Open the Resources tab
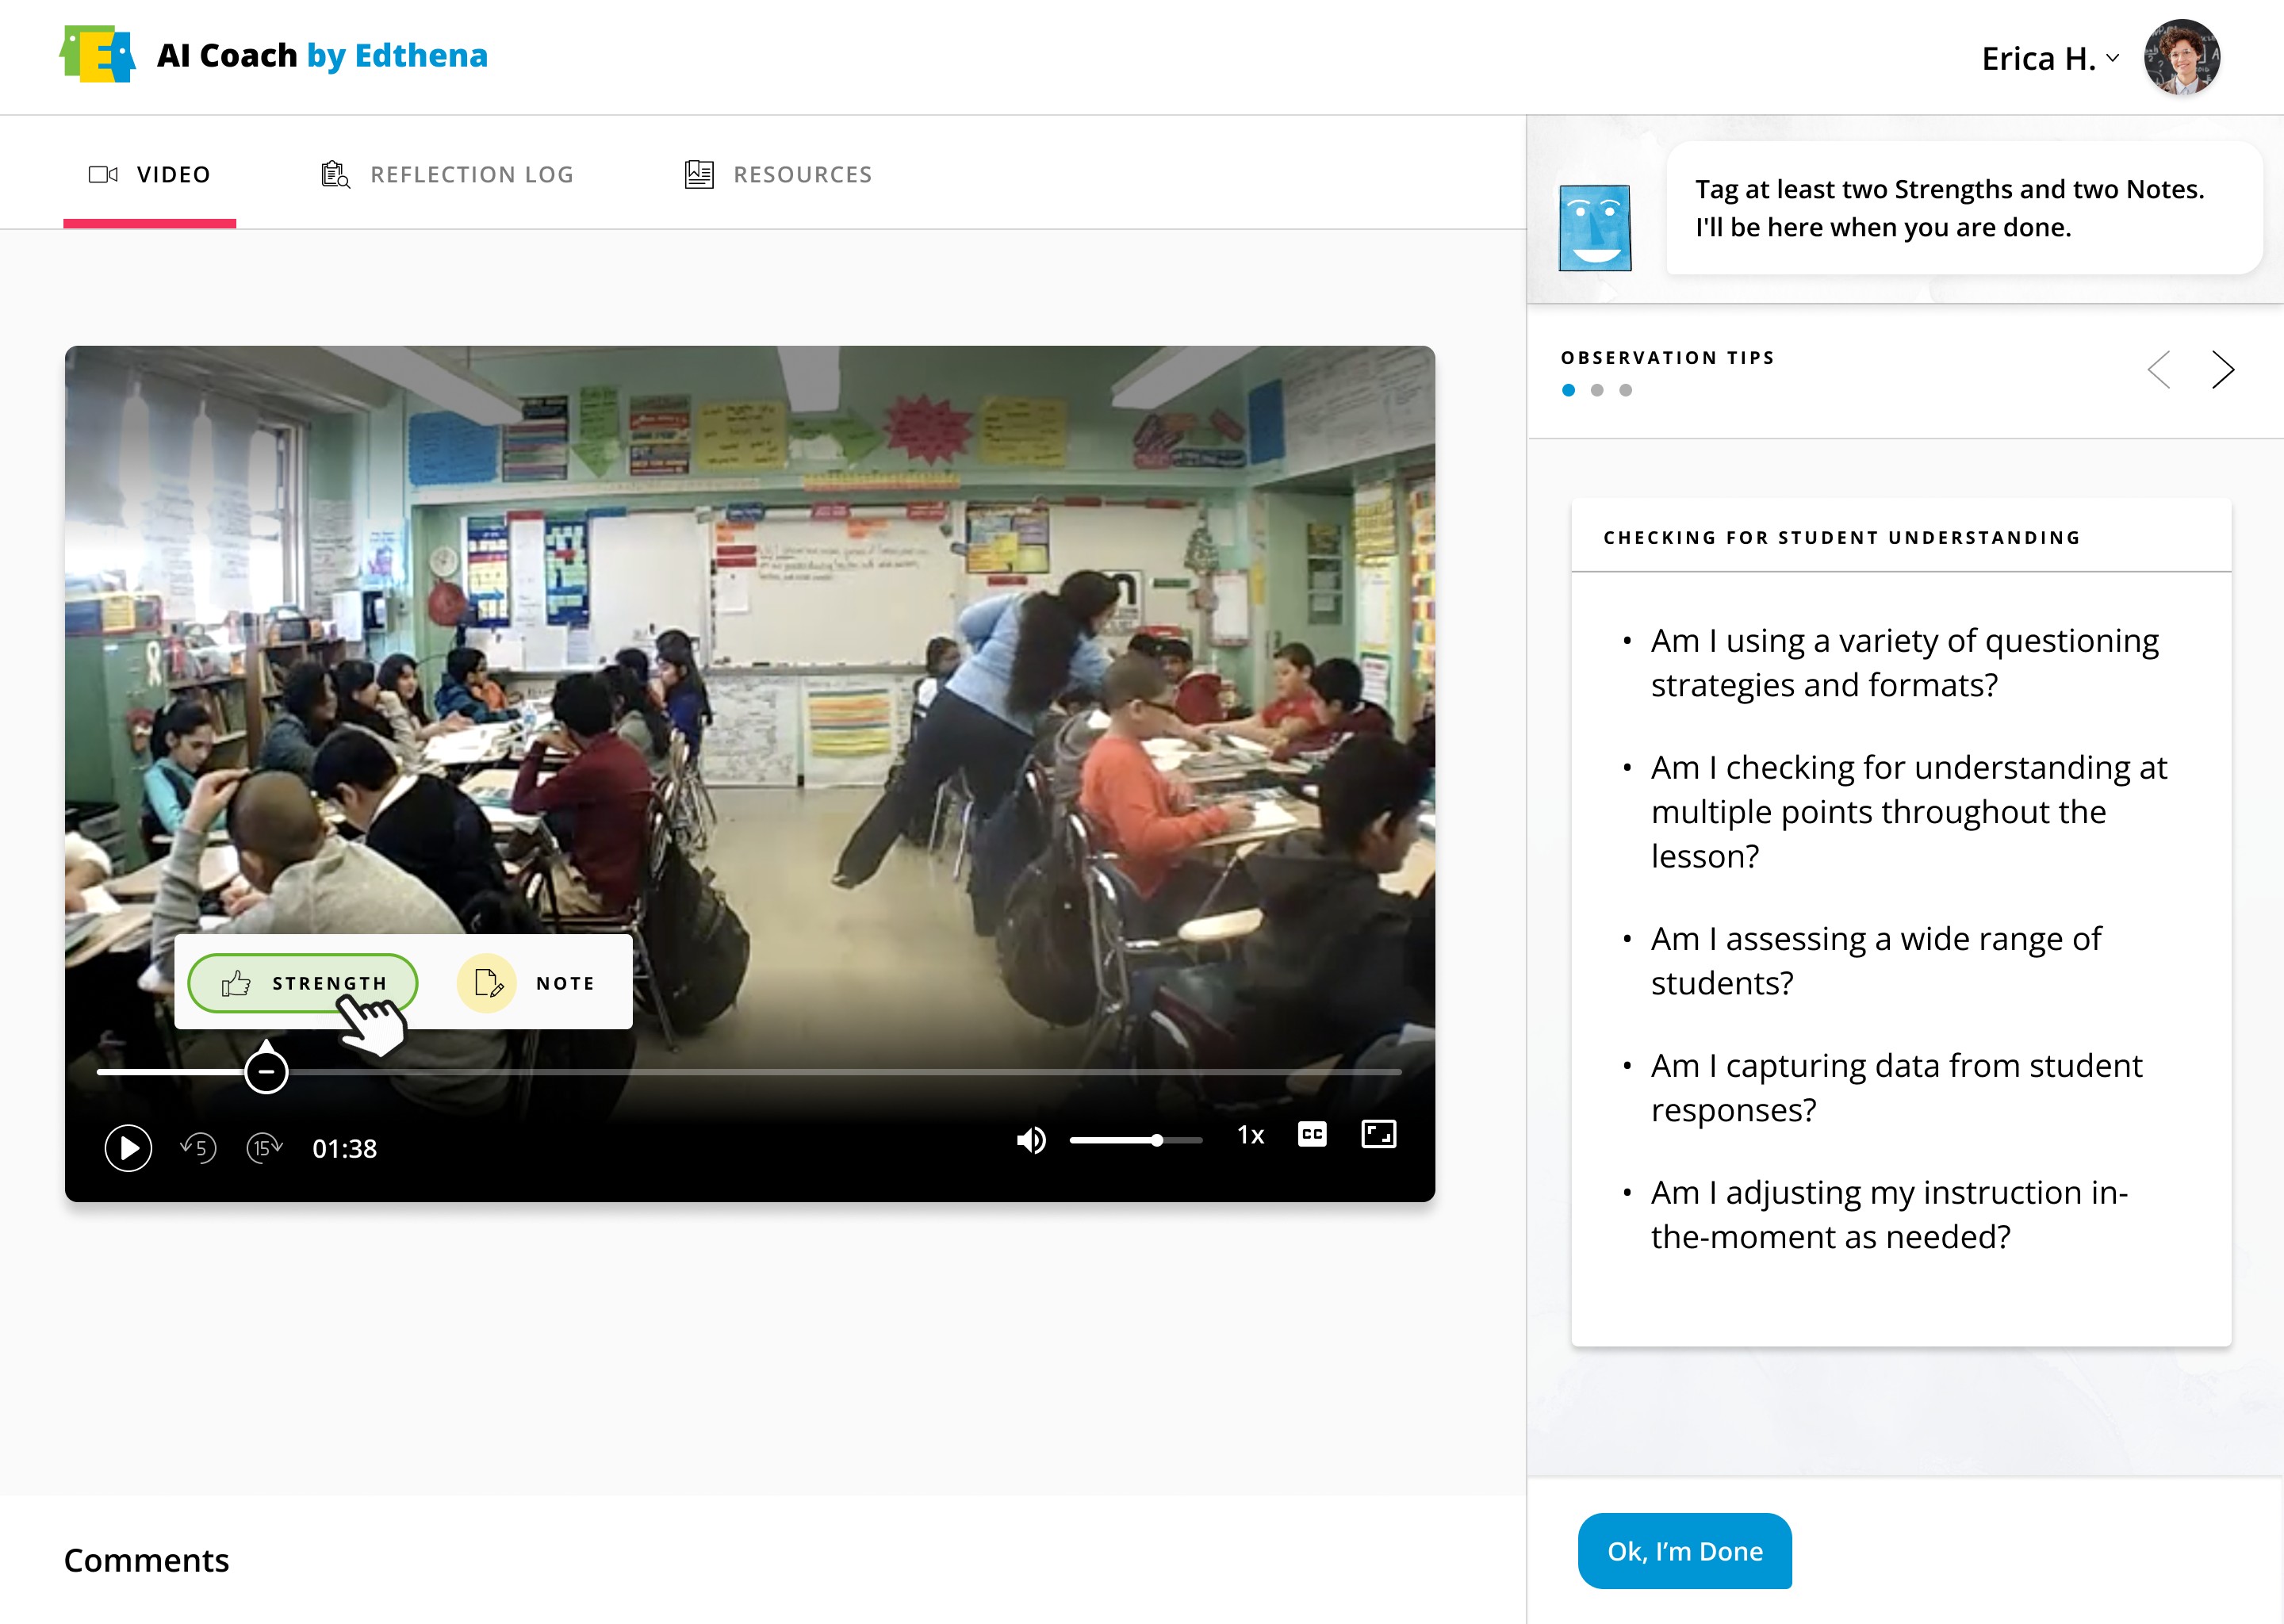The width and height of the screenshot is (2284, 1624). pyautogui.click(x=778, y=174)
